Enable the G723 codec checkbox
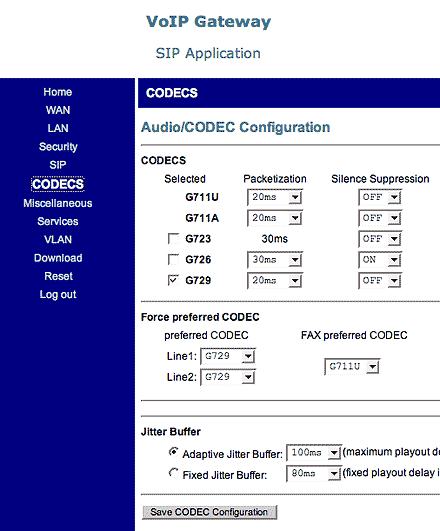 point(173,239)
